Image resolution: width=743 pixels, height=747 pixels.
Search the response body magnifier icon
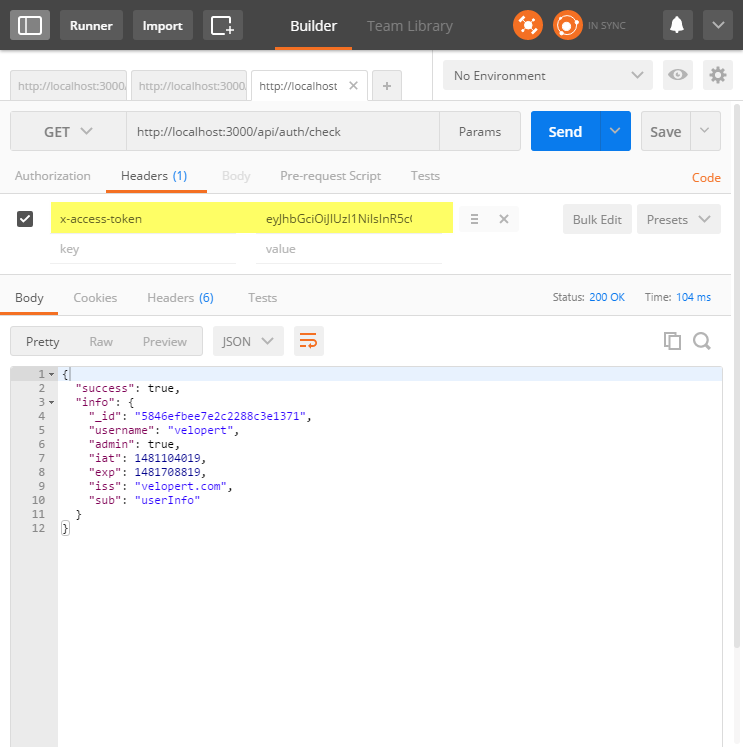tap(701, 341)
